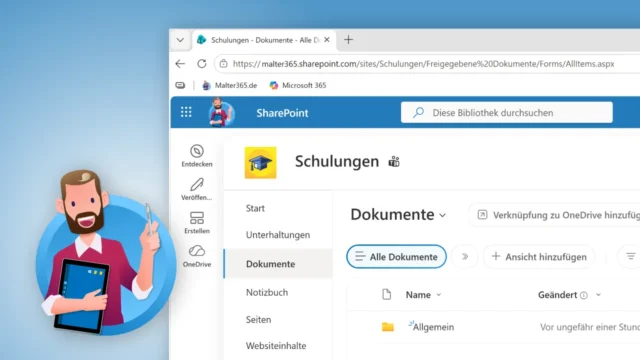Open Notizbuch from site navigation

coord(267,292)
